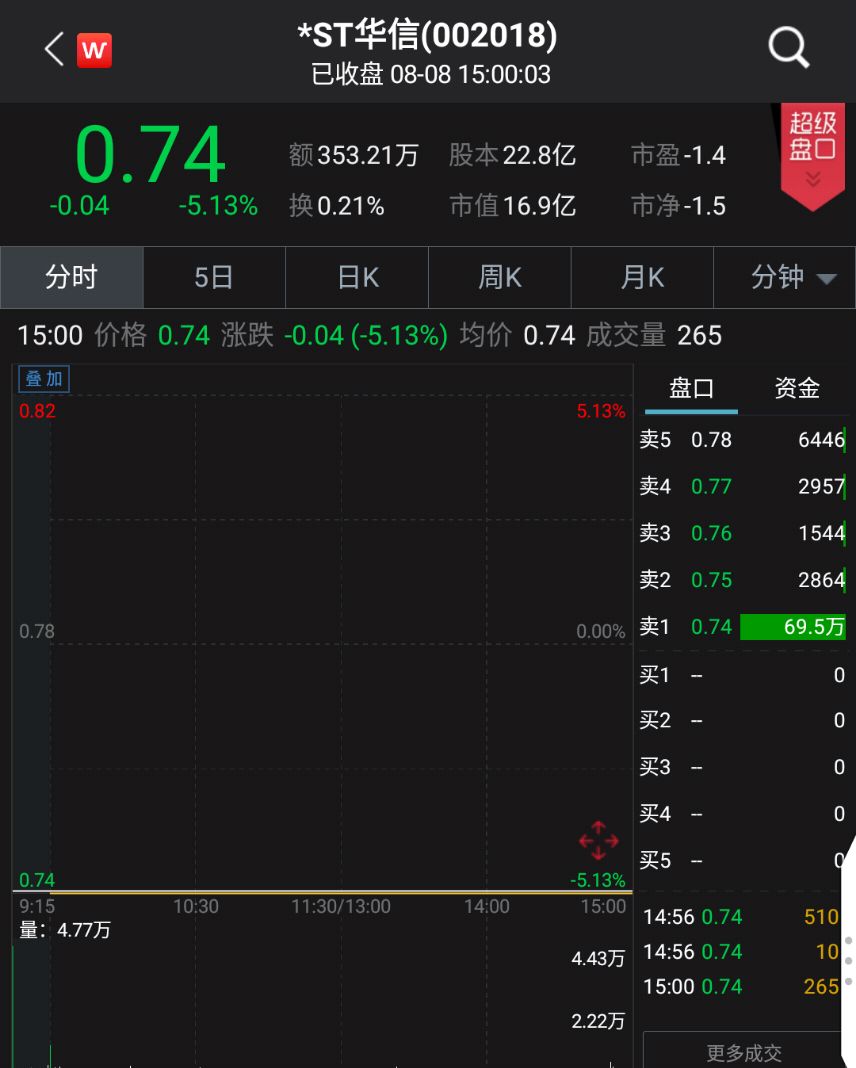The height and width of the screenshot is (1068, 856).
Task: Select the 分时 tab
Action: [x=72, y=277]
